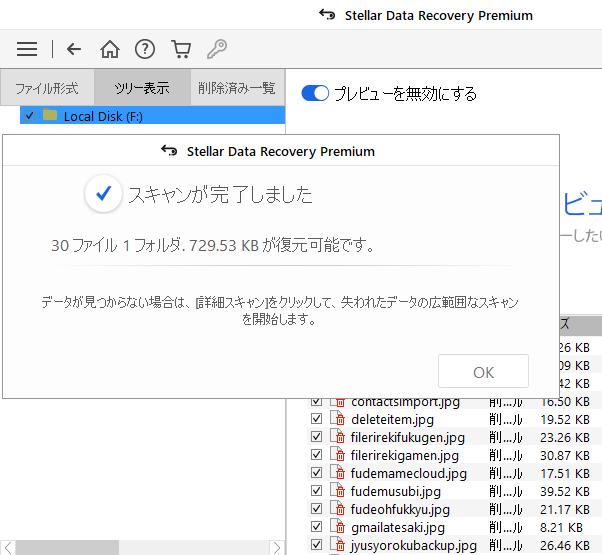The height and width of the screenshot is (555, 602).
Task: Click the deleteitem.jpg file icon
Action: 339,420
